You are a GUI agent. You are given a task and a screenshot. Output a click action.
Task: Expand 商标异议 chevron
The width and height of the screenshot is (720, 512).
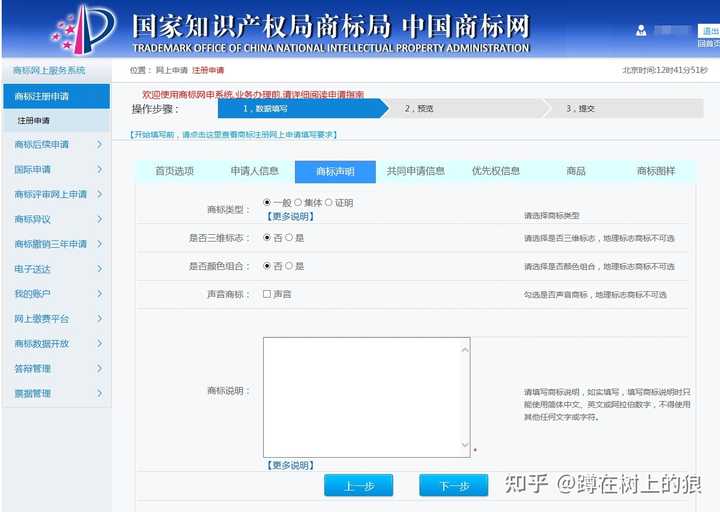100,219
